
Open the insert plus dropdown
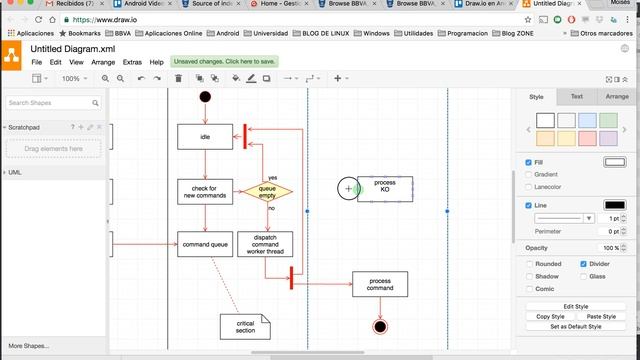pyautogui.click(x=341, y=78)
